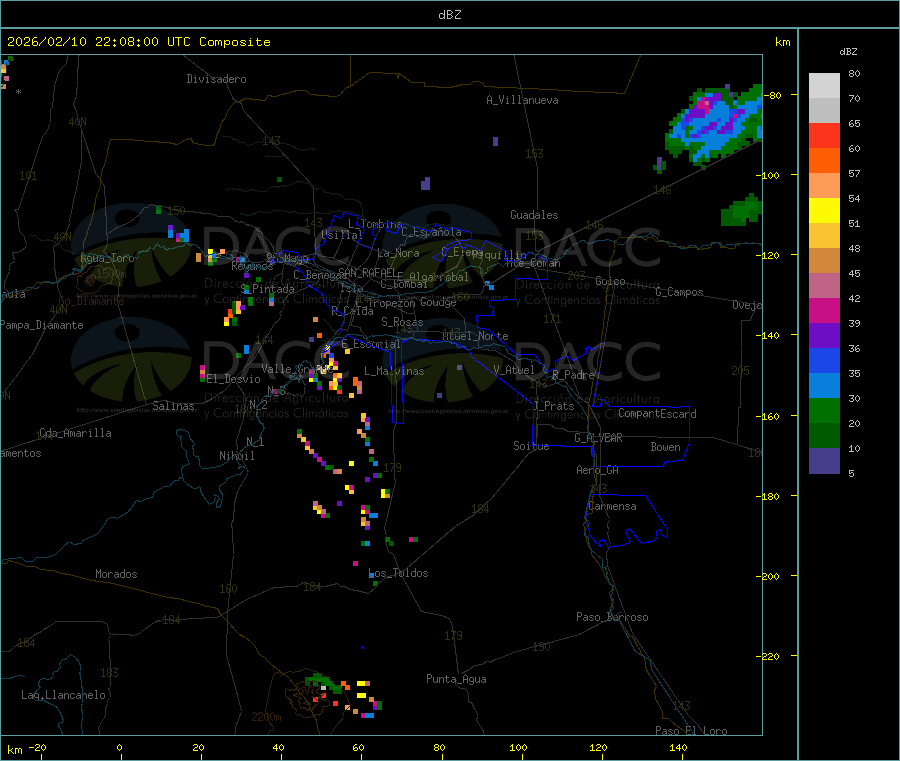Click the Punta_Agua label
This screenshot has width=900, height=761.
(456, 679)
